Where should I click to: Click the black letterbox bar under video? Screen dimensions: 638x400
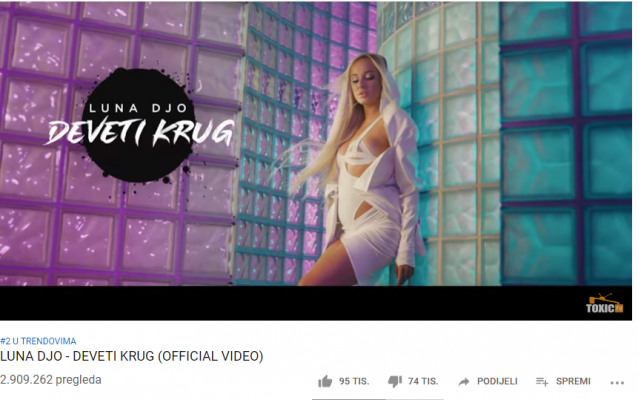pos(285,303)
